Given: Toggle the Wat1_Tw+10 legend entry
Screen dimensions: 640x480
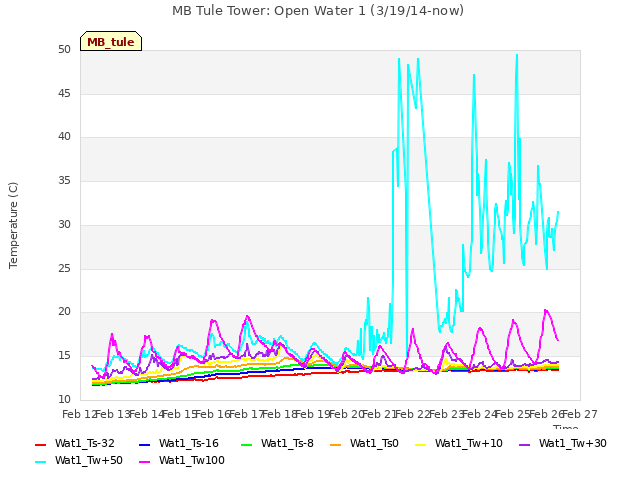Looking at the screenshot, I should coord(458,444).
